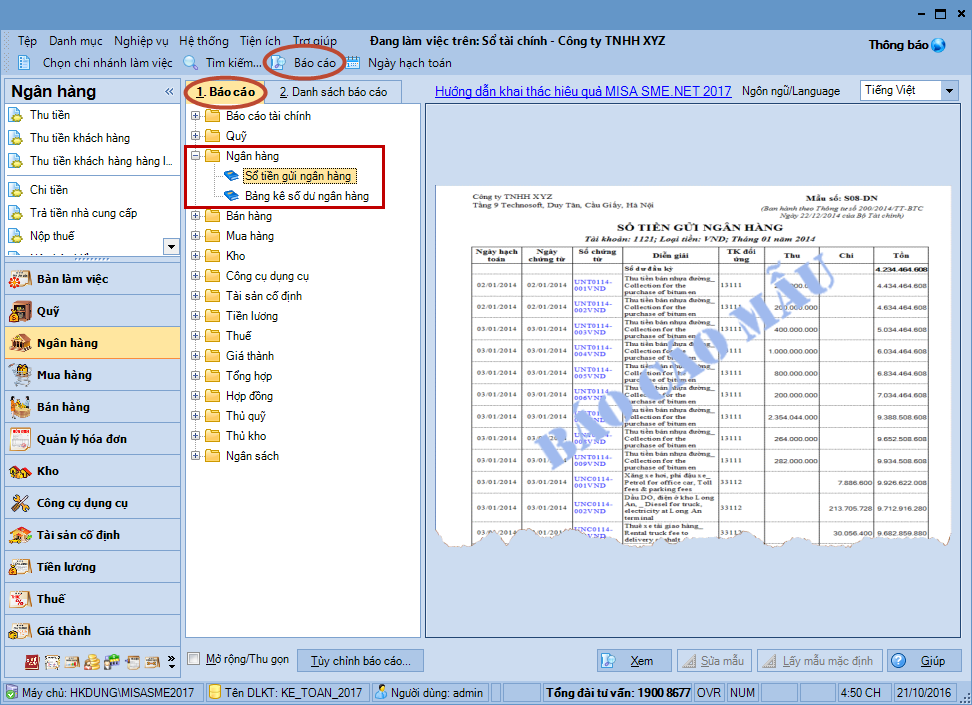
Task: Click the Thông báo globe icon
Action: coord(938,45)
